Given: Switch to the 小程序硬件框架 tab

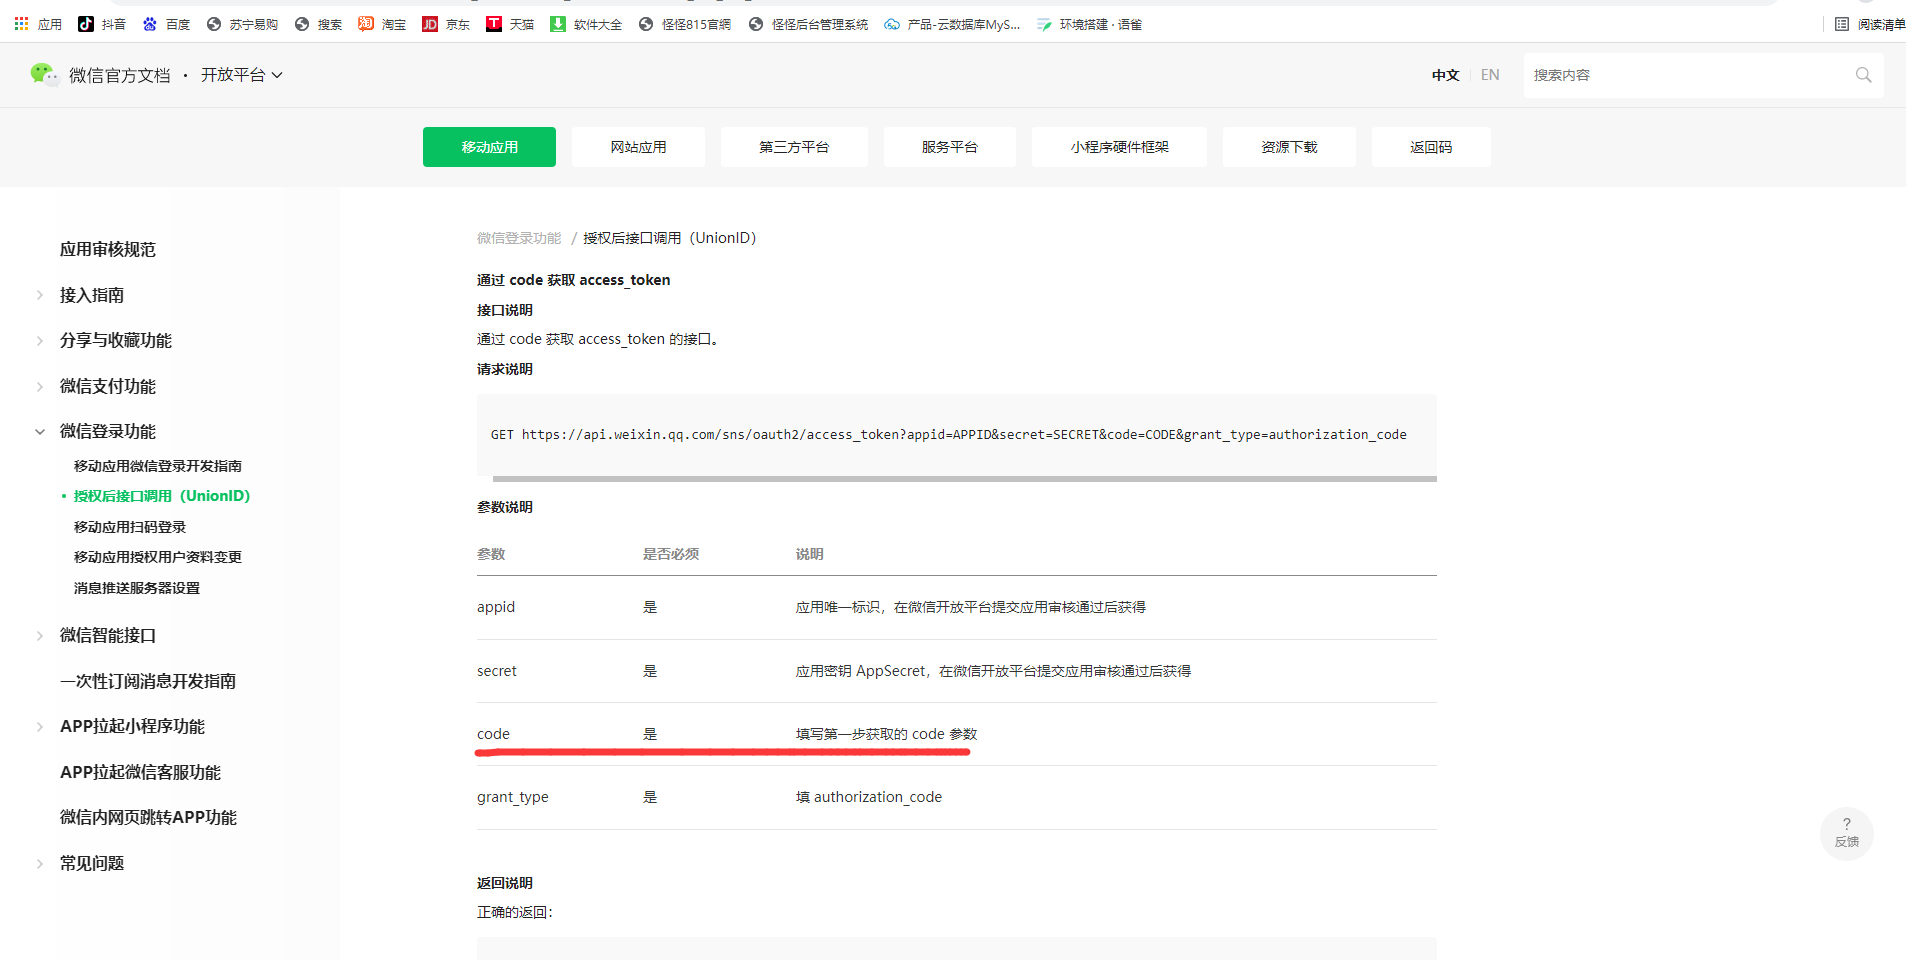Looking at the screenshot, I should [1119, 147].
